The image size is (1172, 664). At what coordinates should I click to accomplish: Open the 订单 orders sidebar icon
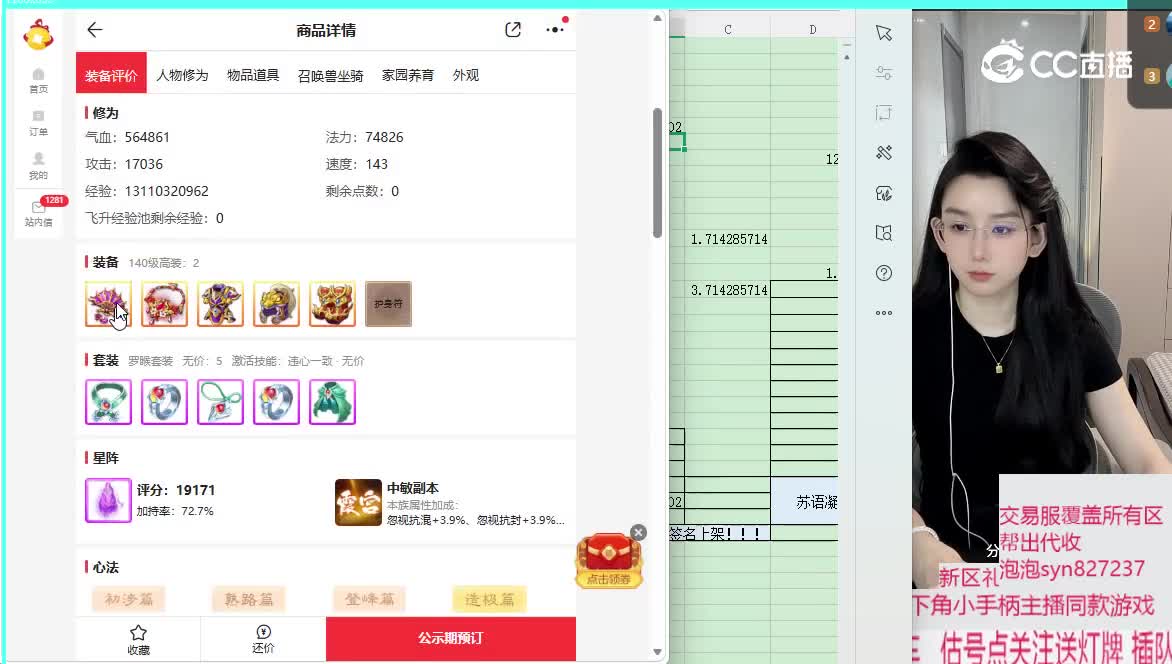click(x=38, y=123)
